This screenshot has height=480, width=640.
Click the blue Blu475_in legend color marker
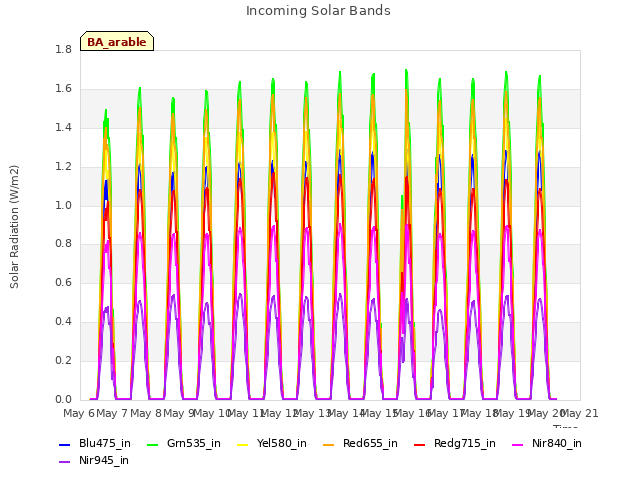(x=65, y=444)
